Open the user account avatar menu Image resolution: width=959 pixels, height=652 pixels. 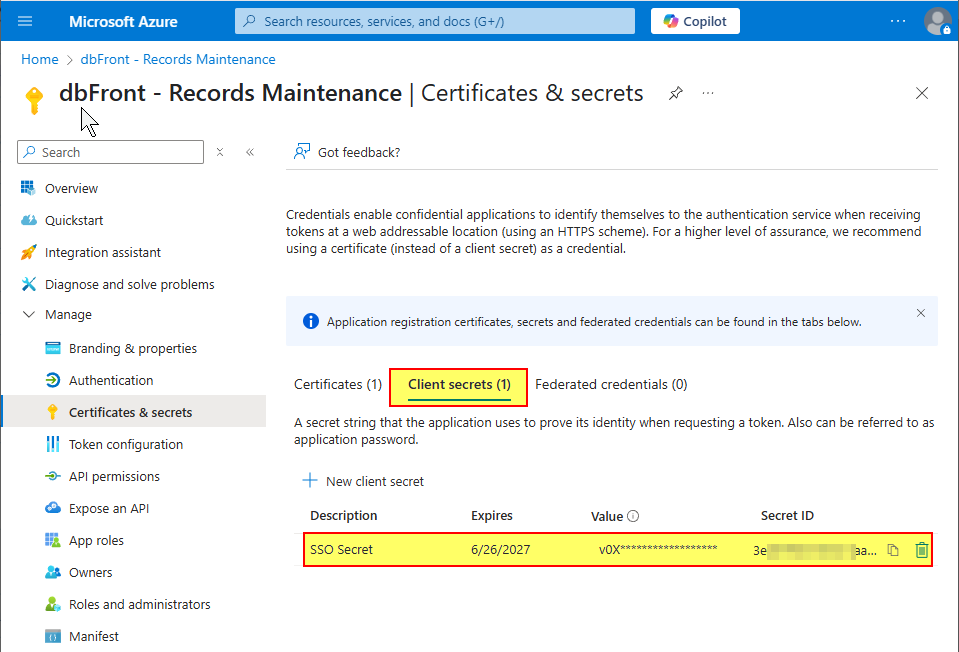(x=937, y=21)
